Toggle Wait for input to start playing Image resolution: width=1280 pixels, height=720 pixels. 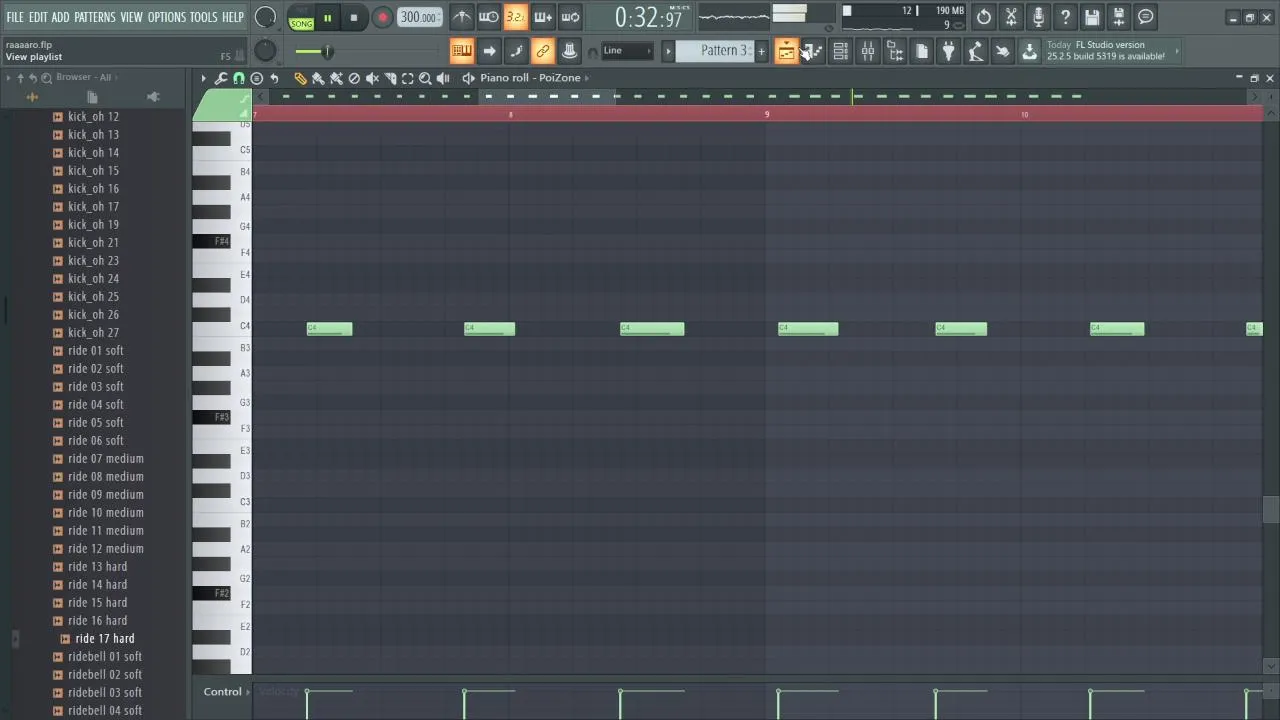click(488, 17)
